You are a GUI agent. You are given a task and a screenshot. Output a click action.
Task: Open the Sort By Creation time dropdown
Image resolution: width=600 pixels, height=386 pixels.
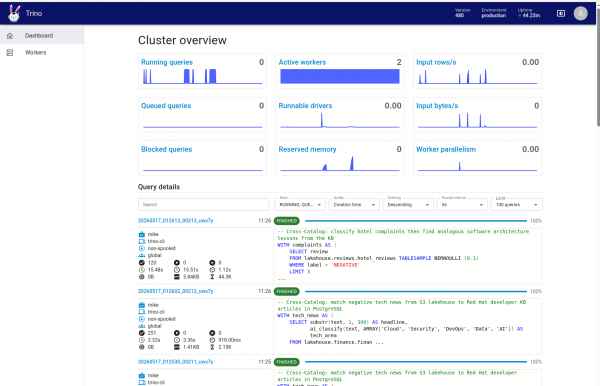(354, 204)
